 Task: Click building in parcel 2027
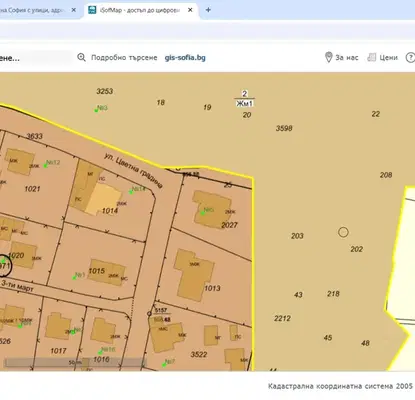(x=212, y=208)
